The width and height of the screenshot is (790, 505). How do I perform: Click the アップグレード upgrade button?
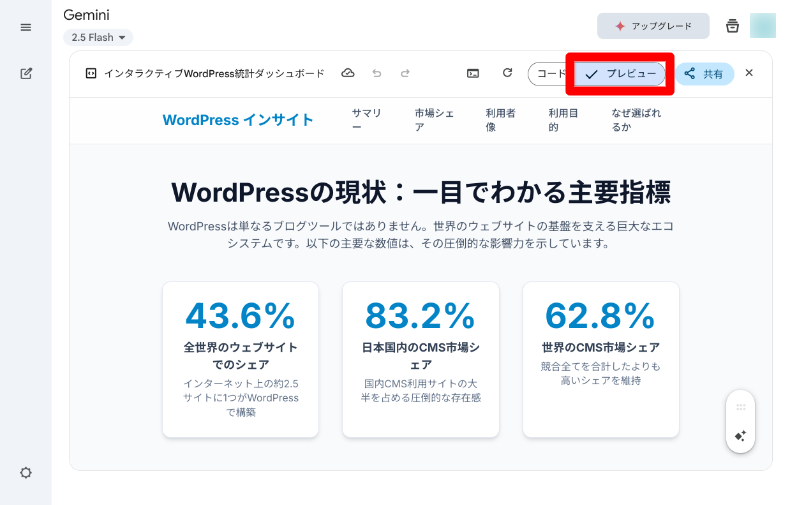653,26
